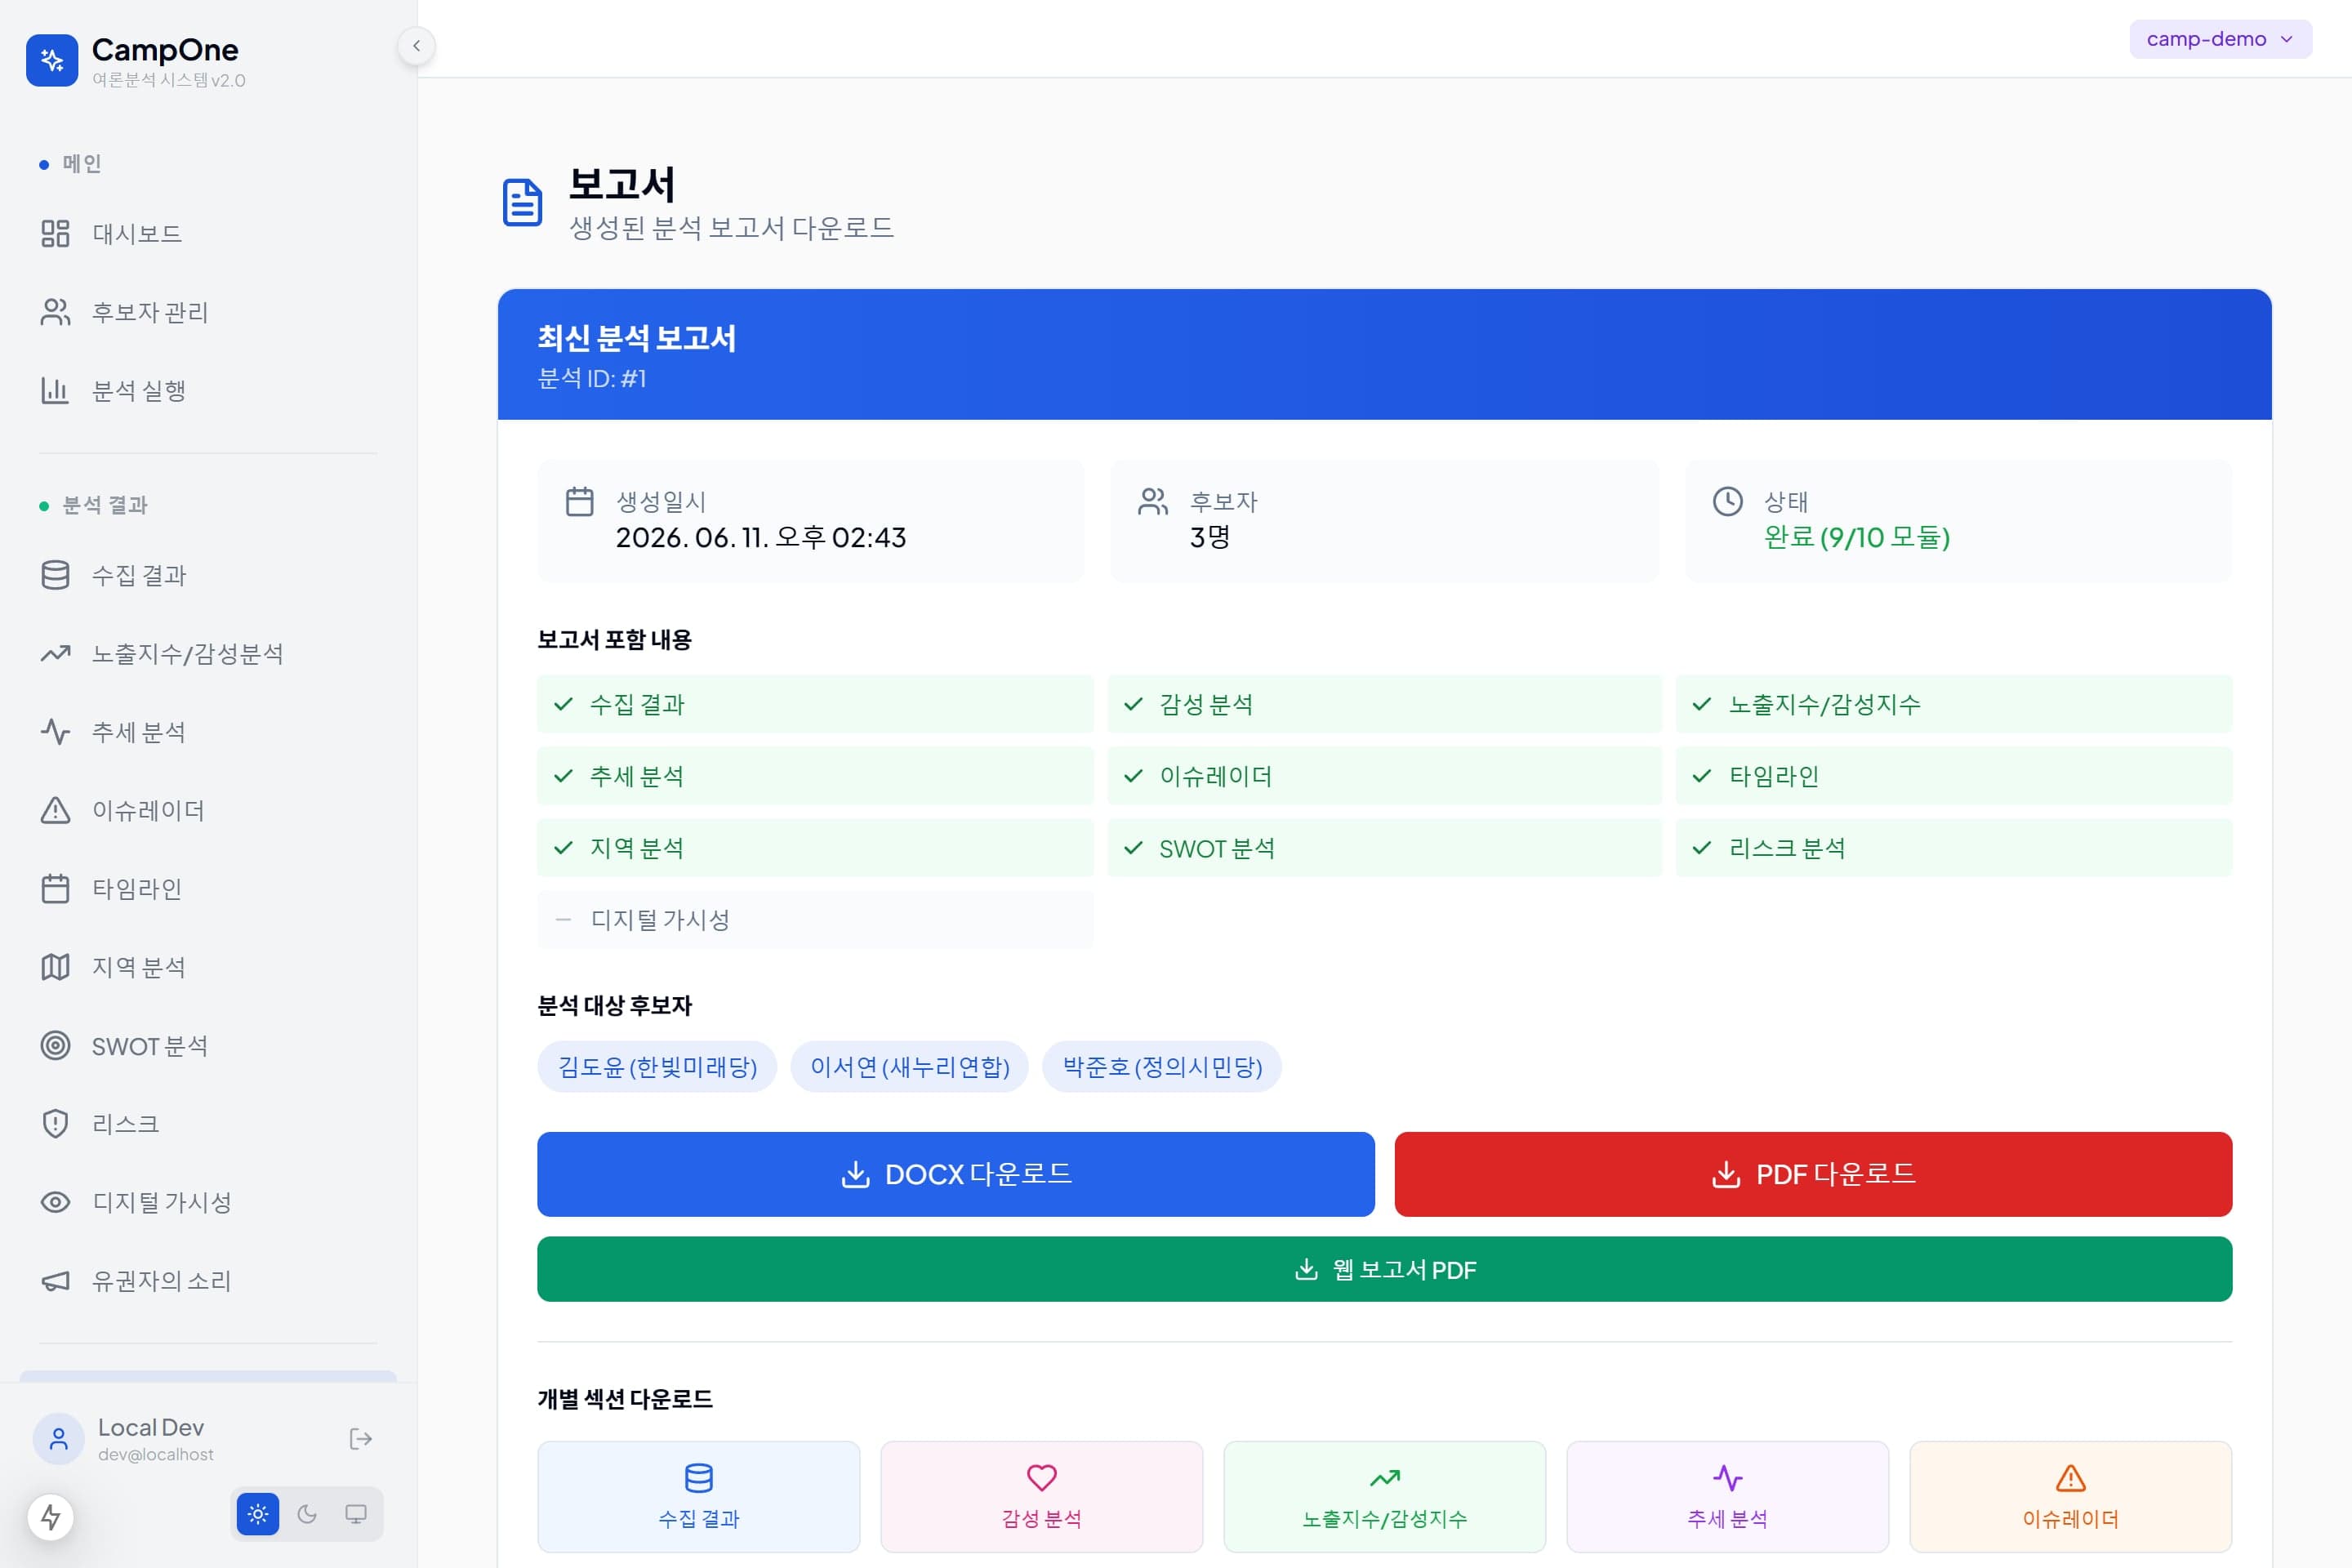Open 대시보드 from the sidebar
The width and height of the screenshot is (2352, 1568).
[208, 234]
